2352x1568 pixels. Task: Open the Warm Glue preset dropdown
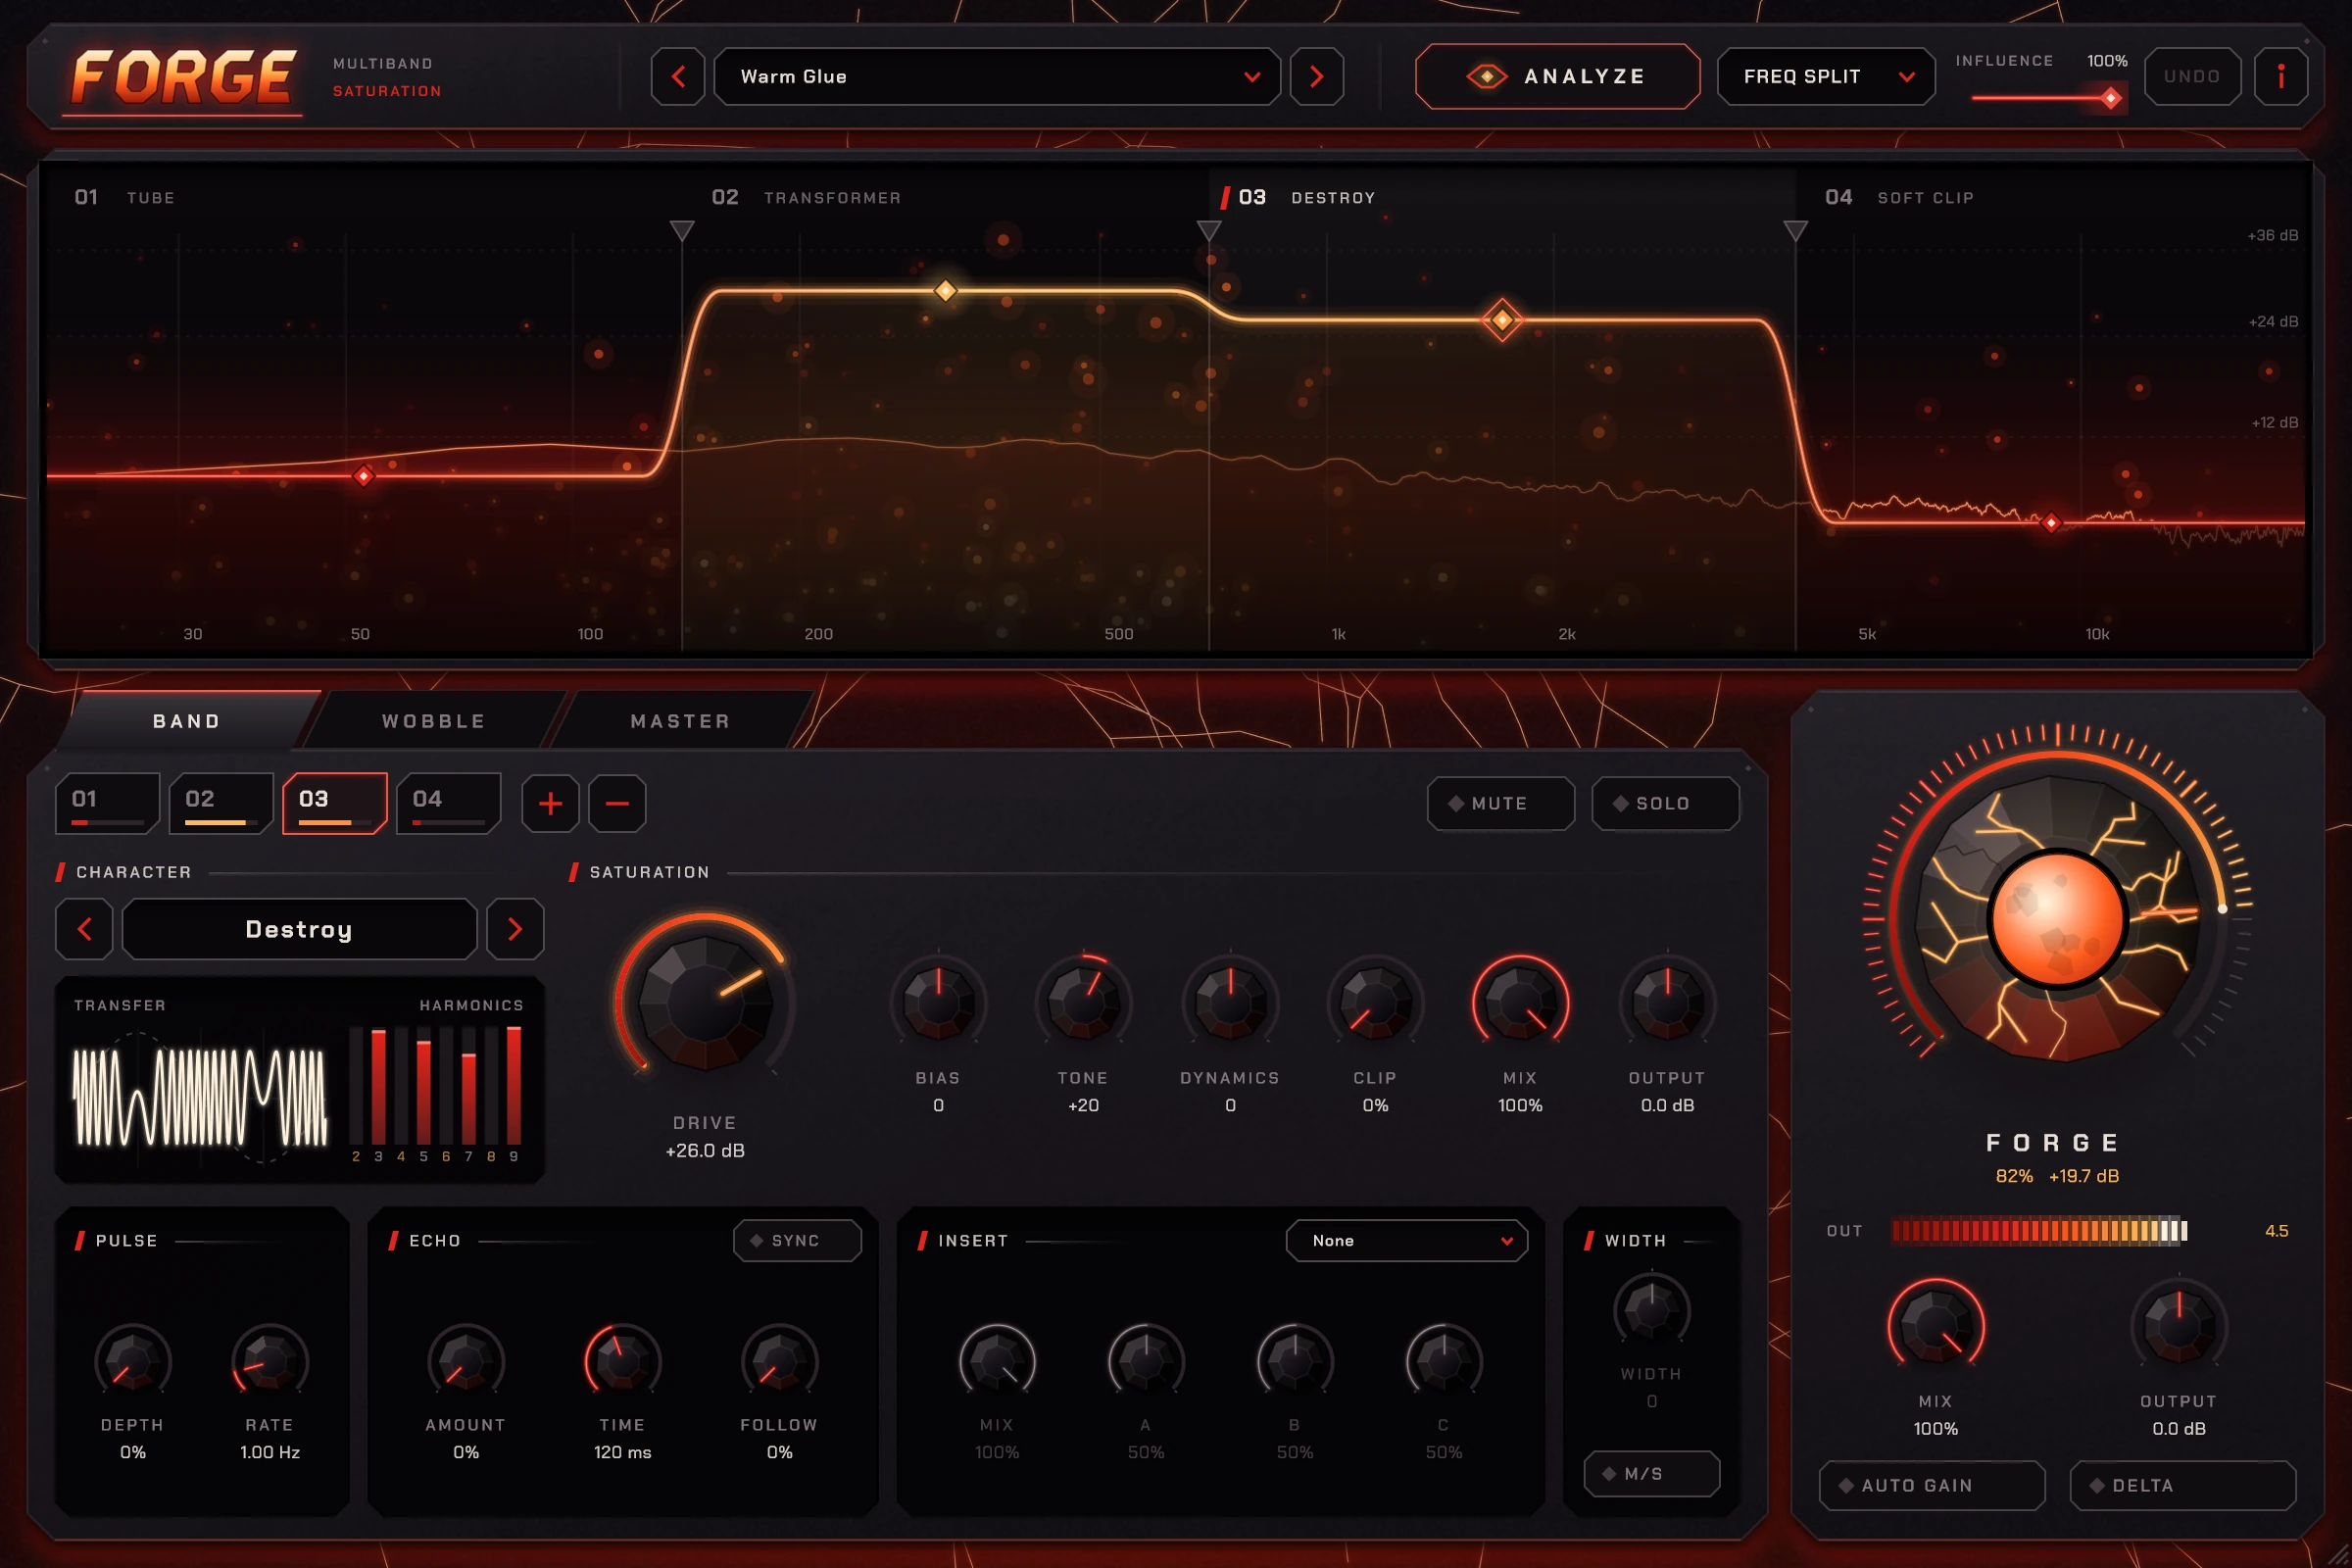[x=997, y=76]
